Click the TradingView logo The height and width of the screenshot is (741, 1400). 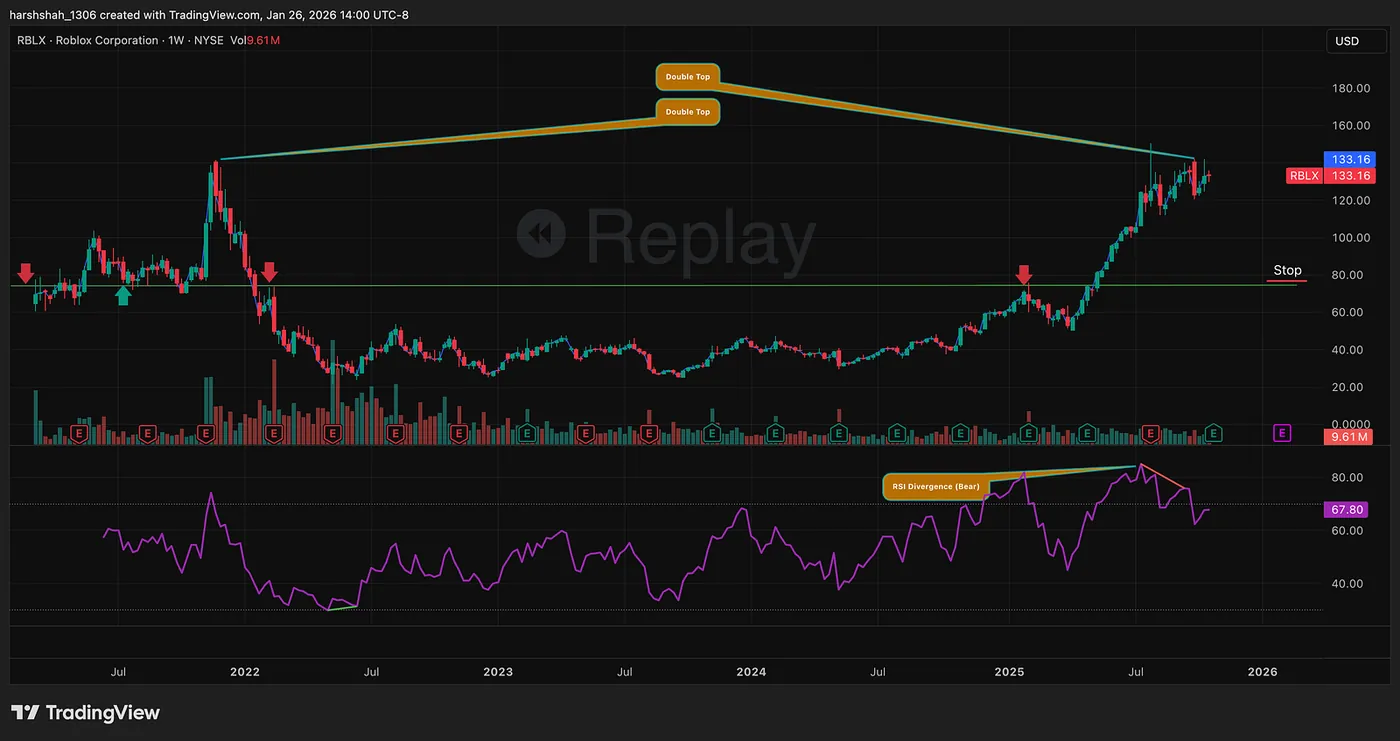coord(86,713)
